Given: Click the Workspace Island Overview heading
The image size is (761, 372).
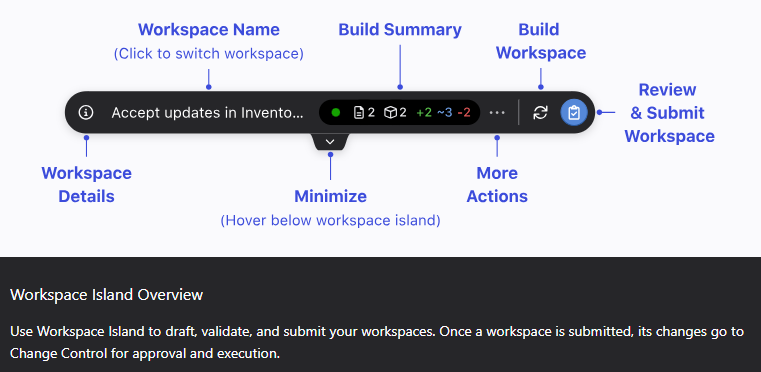Looking at the screenshot, I should (x=106, y=294).
